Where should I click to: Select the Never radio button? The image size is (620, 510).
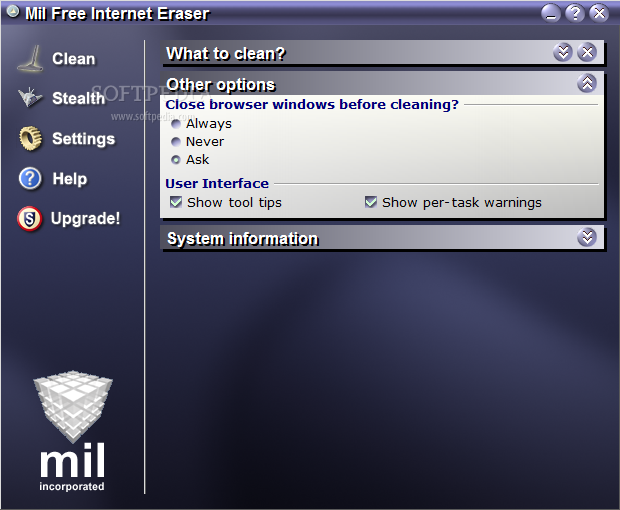point(176,142)
